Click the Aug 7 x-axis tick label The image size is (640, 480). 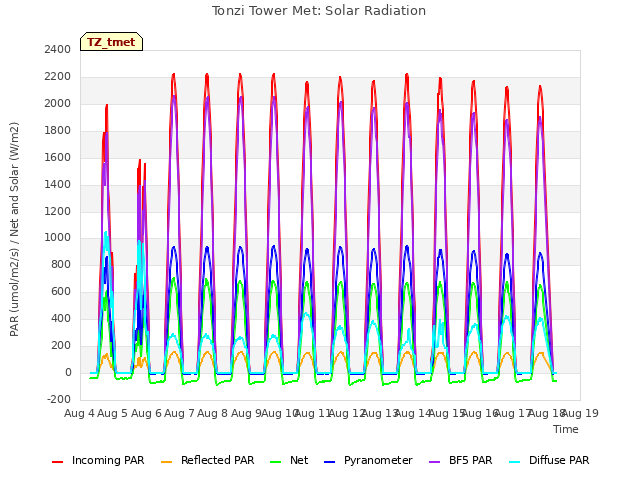(179, 413)
